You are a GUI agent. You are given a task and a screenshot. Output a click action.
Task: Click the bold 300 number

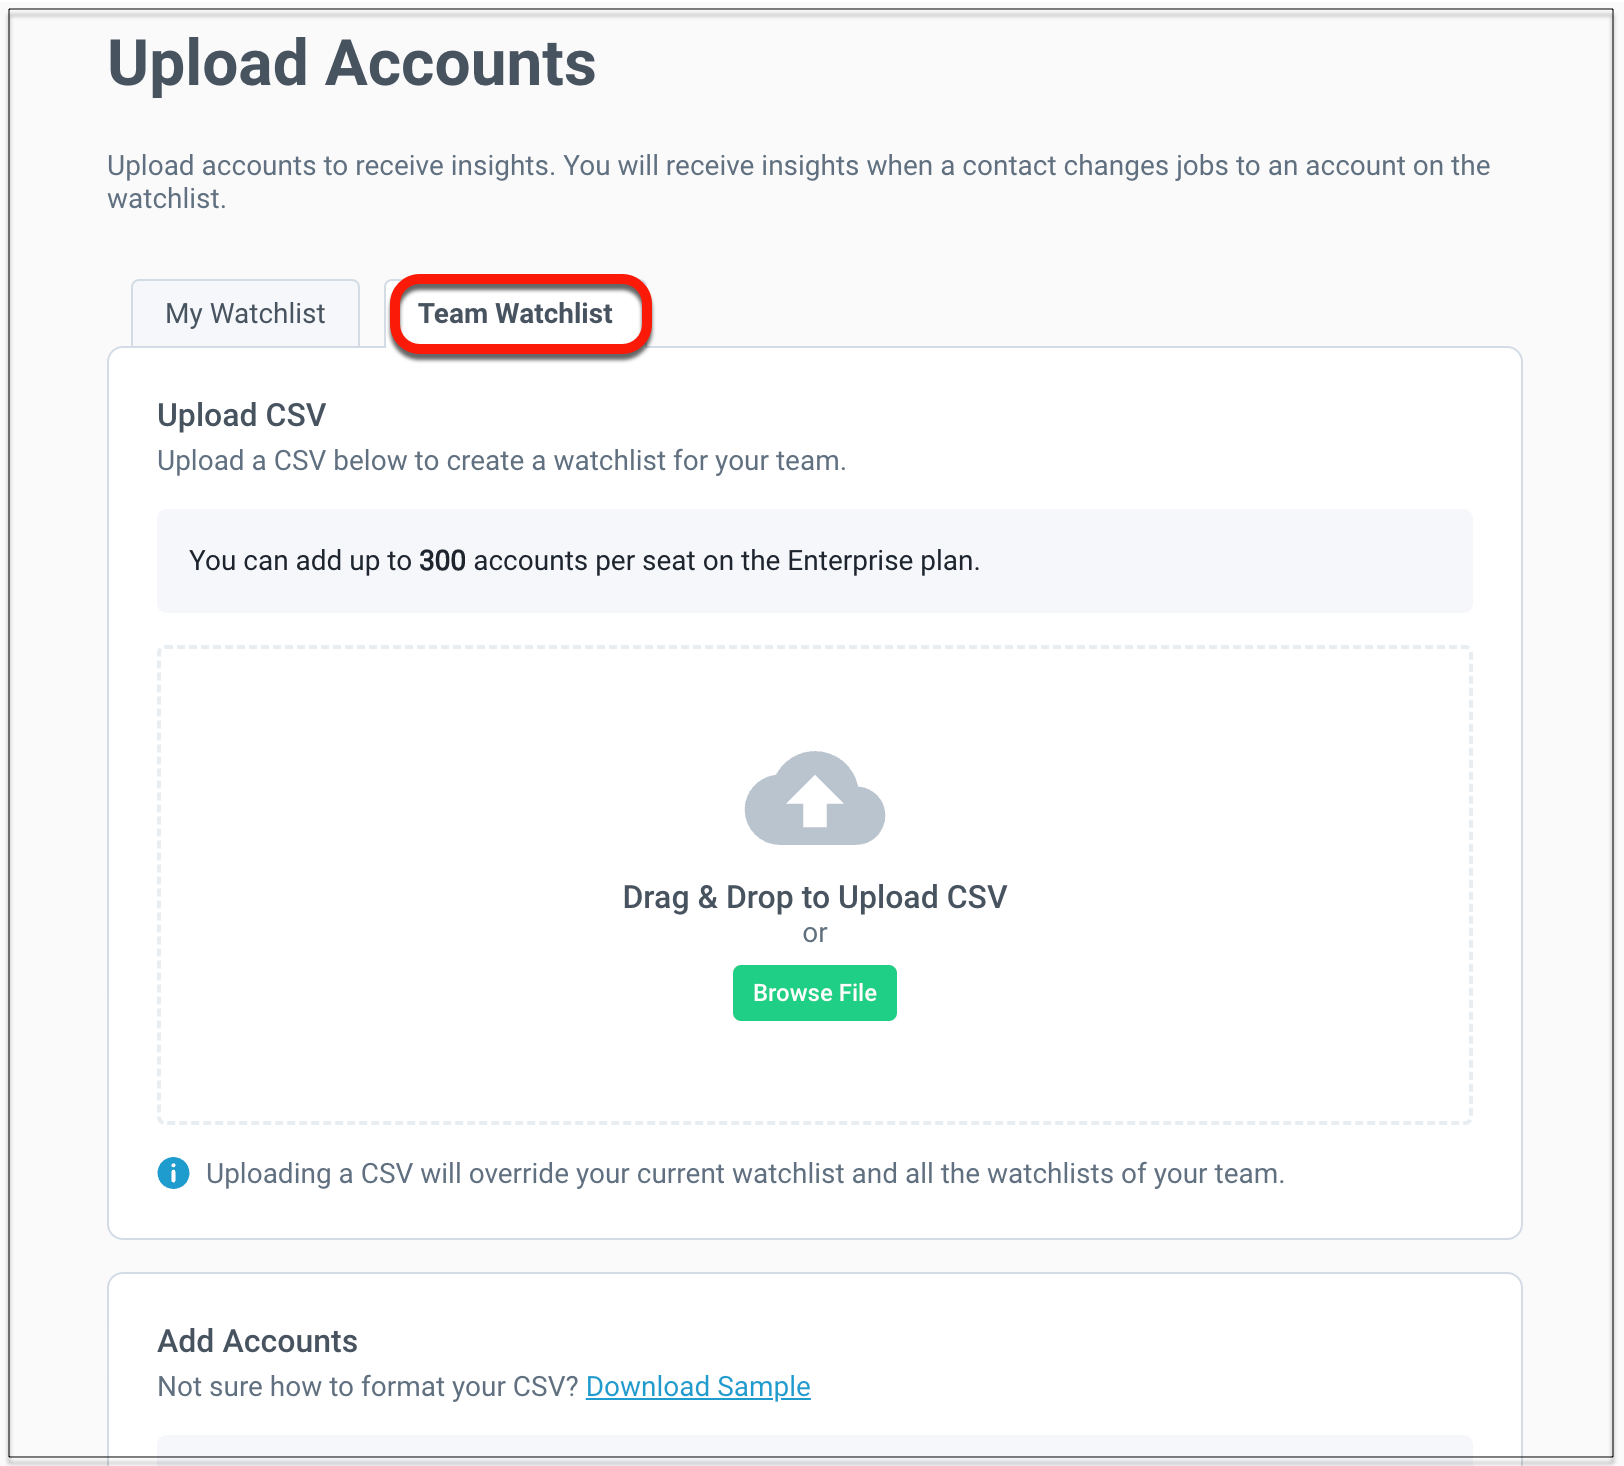point(442,561)
